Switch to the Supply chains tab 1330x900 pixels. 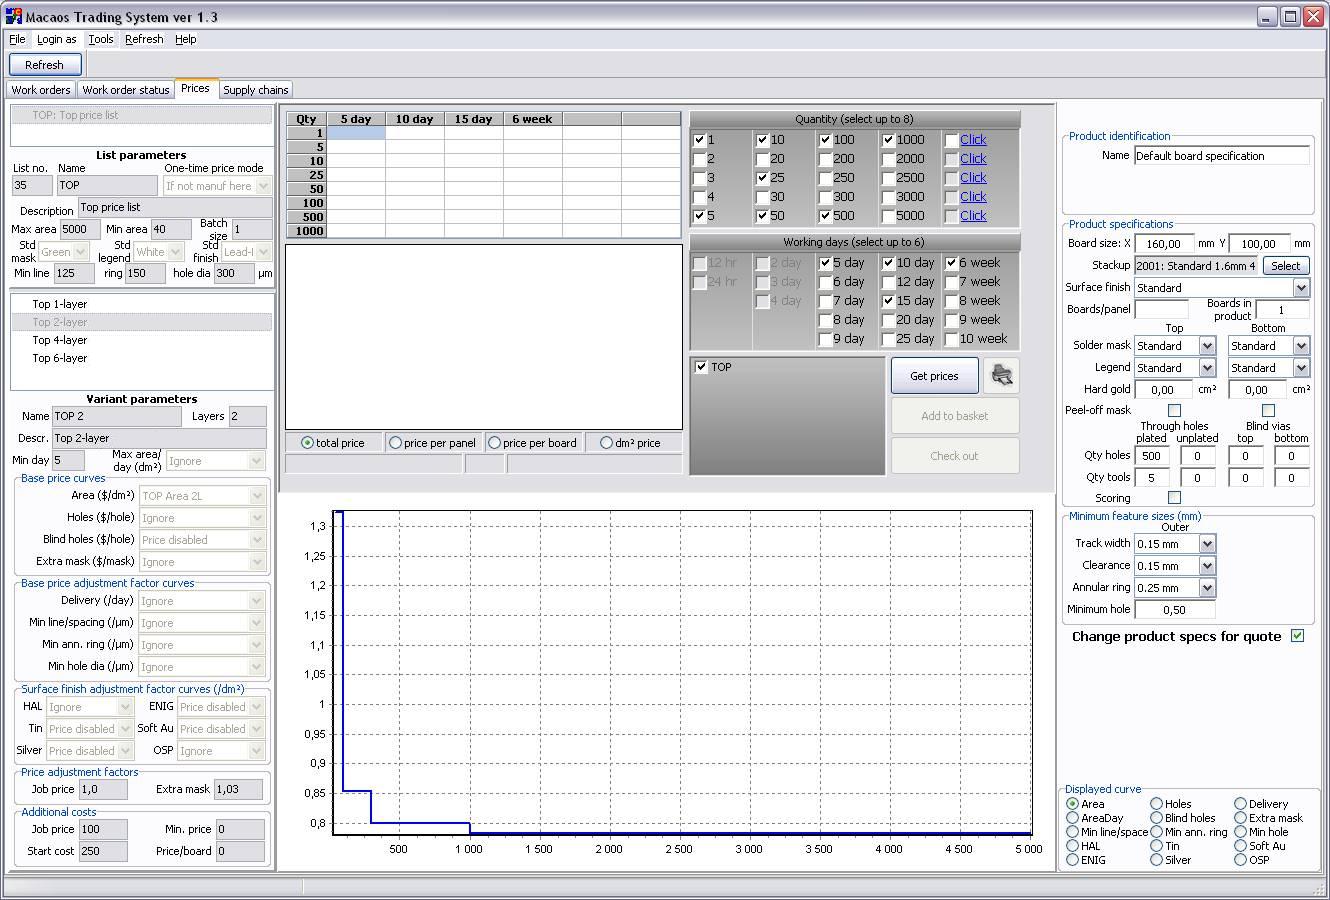tap(255, 90)
